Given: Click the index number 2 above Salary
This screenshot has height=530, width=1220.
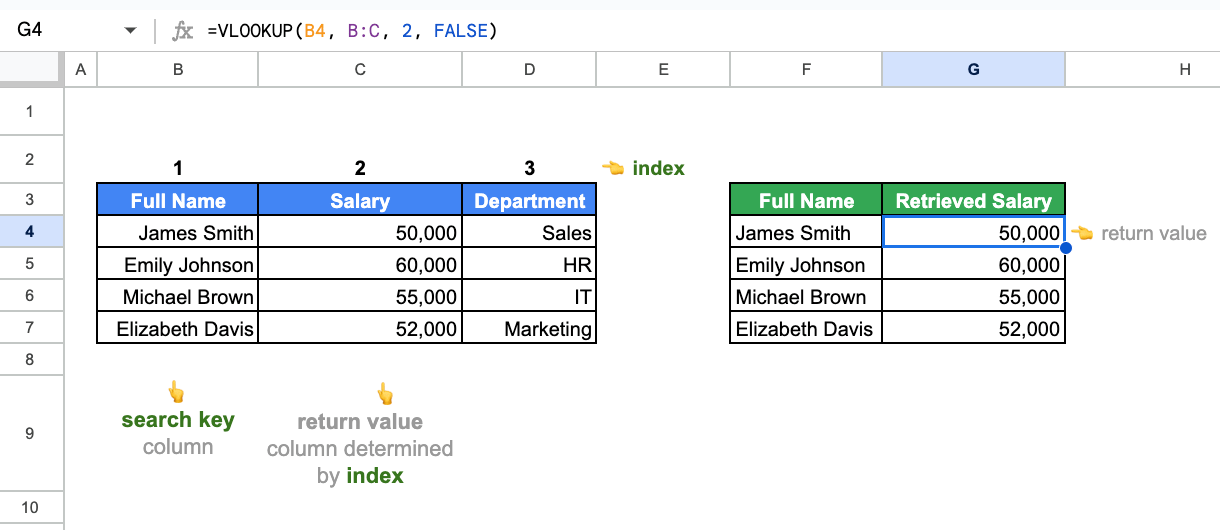Looking at the screenshot, I should tap(360, 168).
